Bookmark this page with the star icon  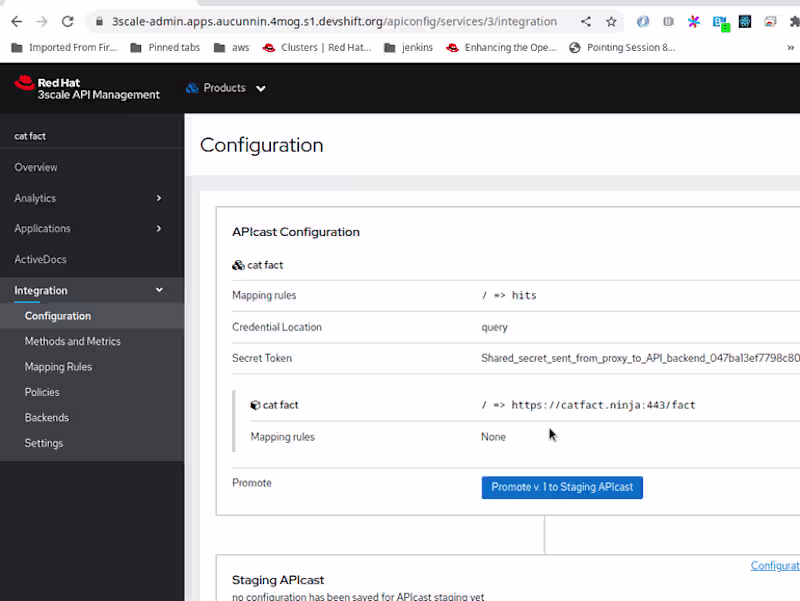(x=611, y=21)
